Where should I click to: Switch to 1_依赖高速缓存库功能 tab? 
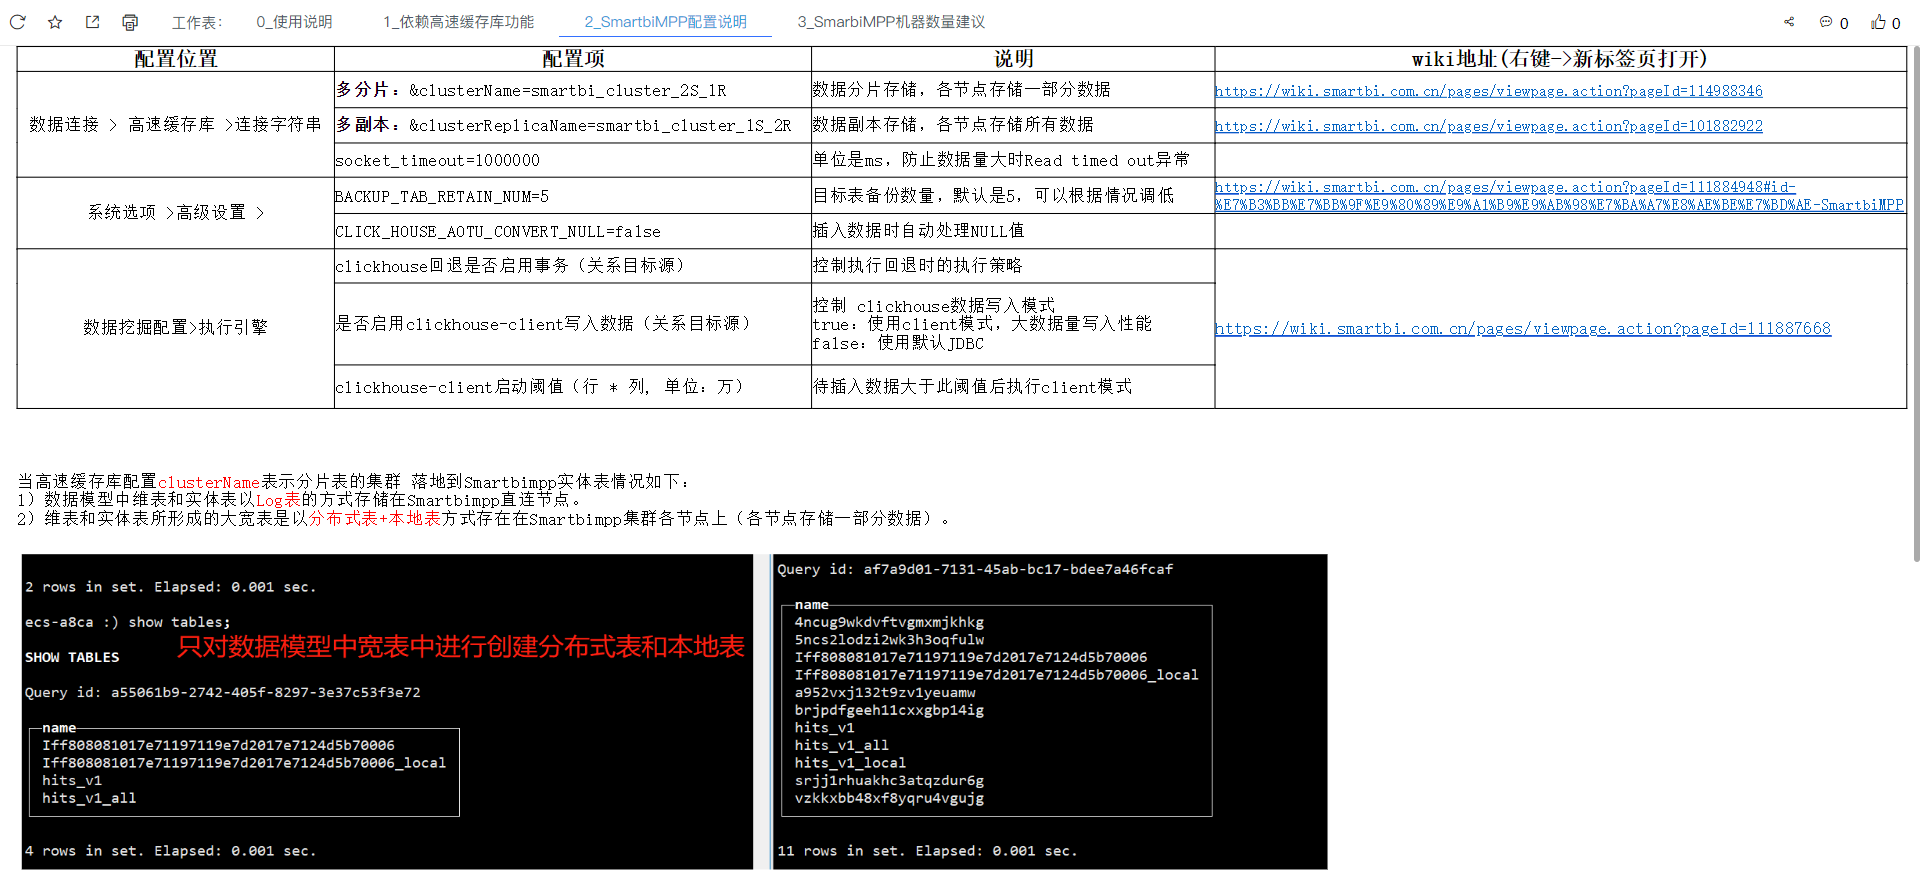point(458,22)
